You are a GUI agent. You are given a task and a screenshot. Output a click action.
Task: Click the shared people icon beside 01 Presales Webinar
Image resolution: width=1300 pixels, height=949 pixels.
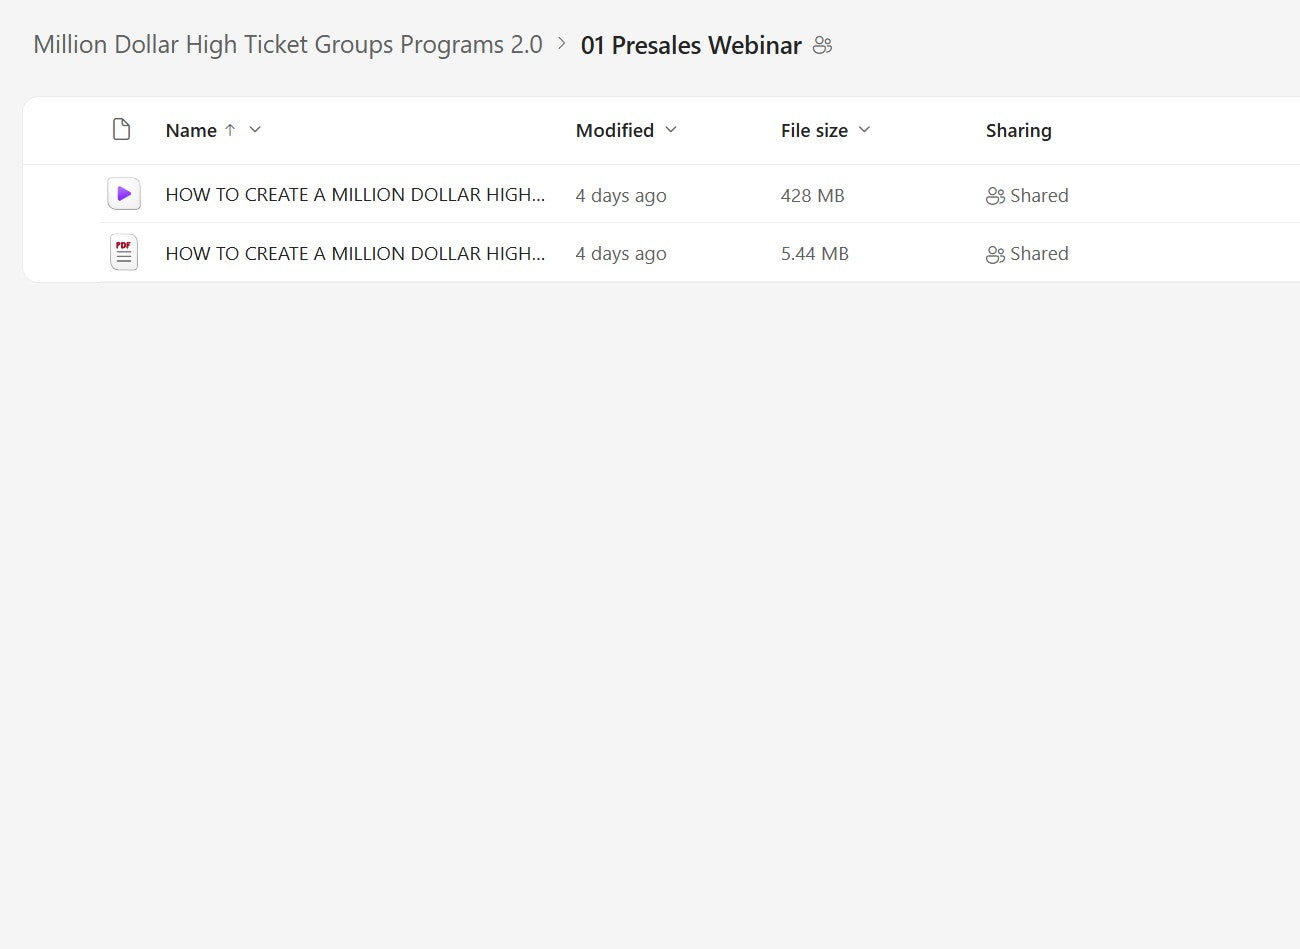point(822,45)
